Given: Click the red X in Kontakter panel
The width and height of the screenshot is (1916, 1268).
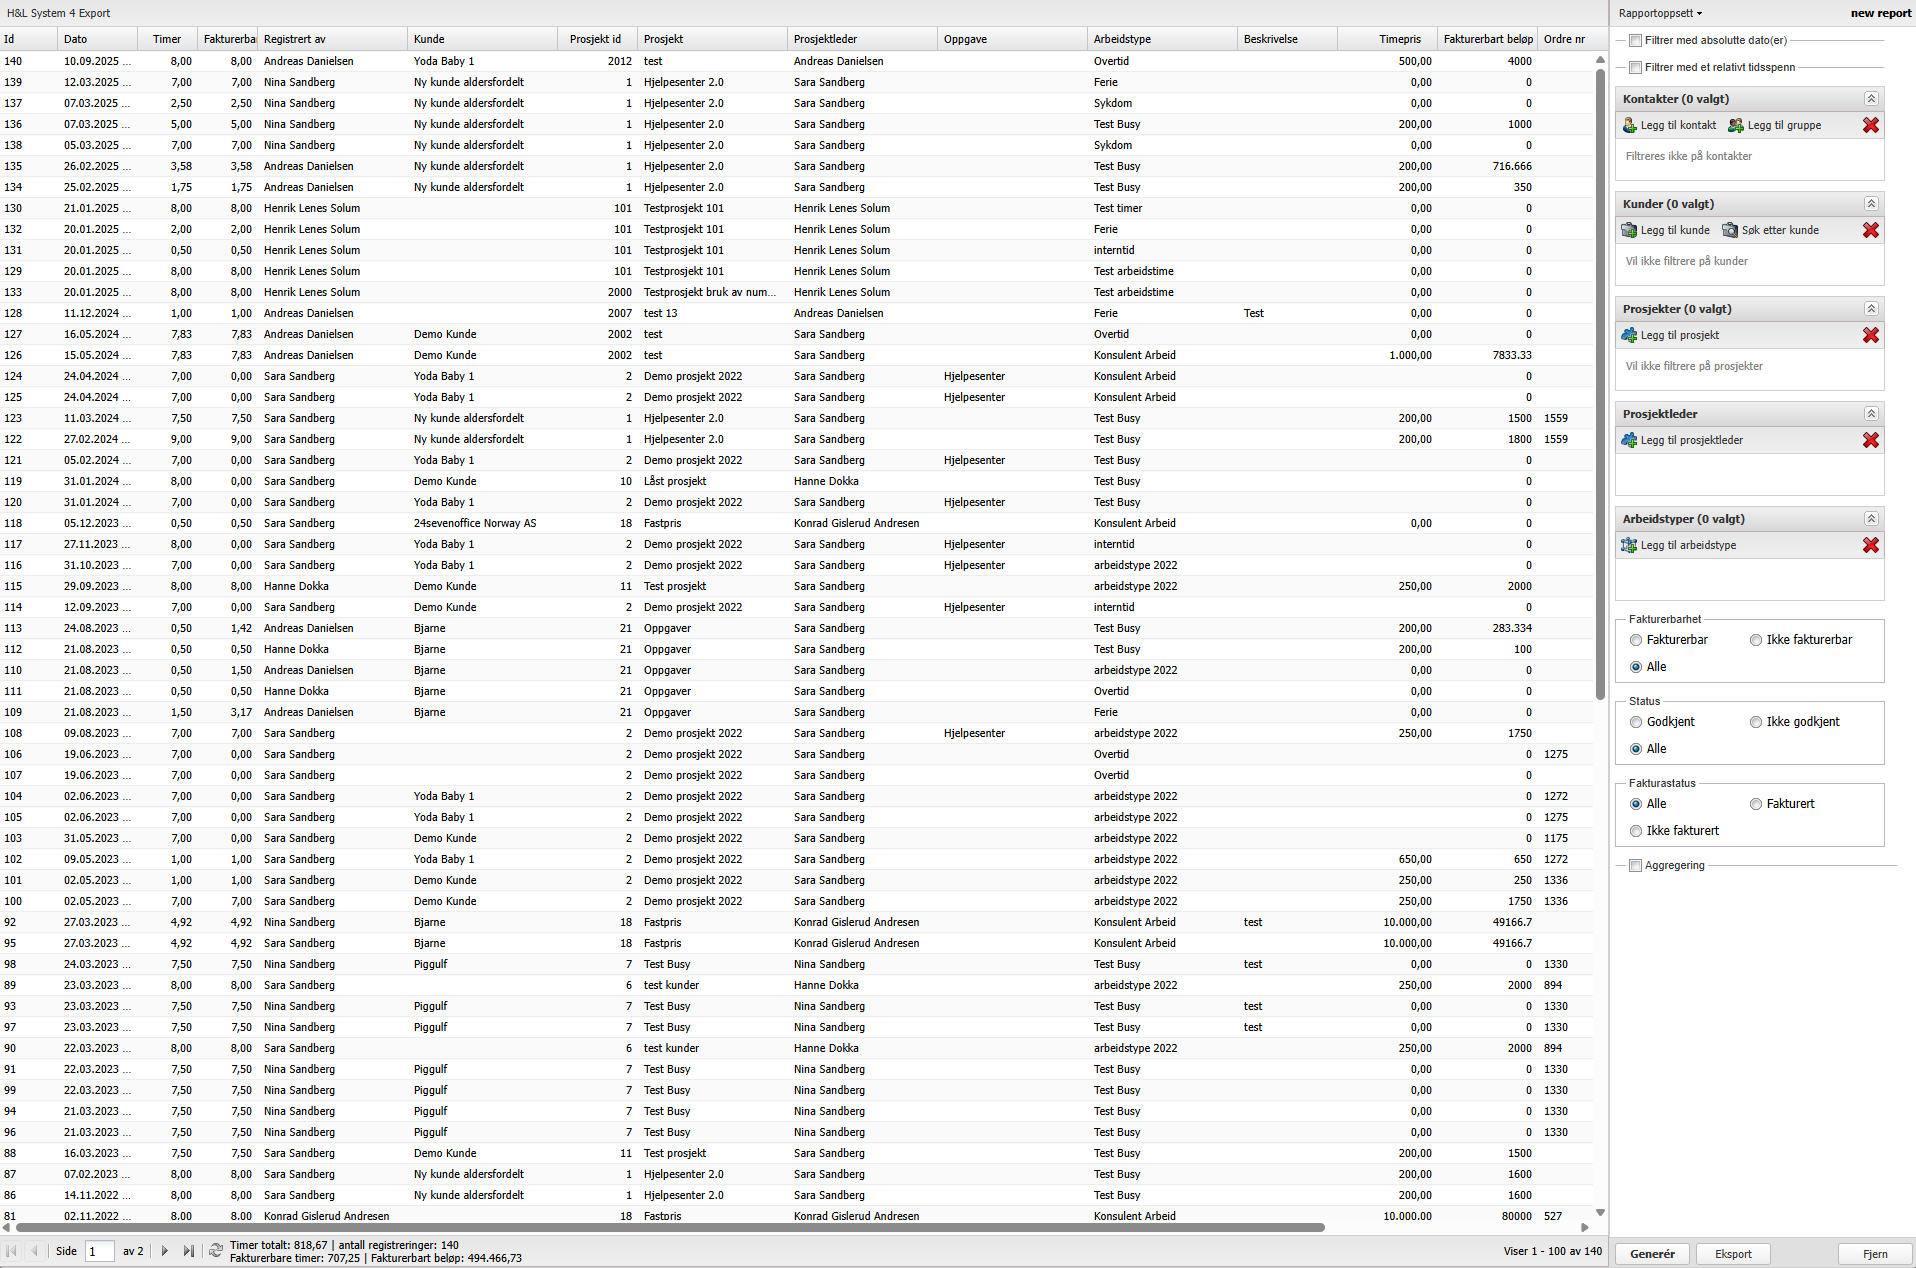Looking at the screenshot, I should pos(1870,125).
